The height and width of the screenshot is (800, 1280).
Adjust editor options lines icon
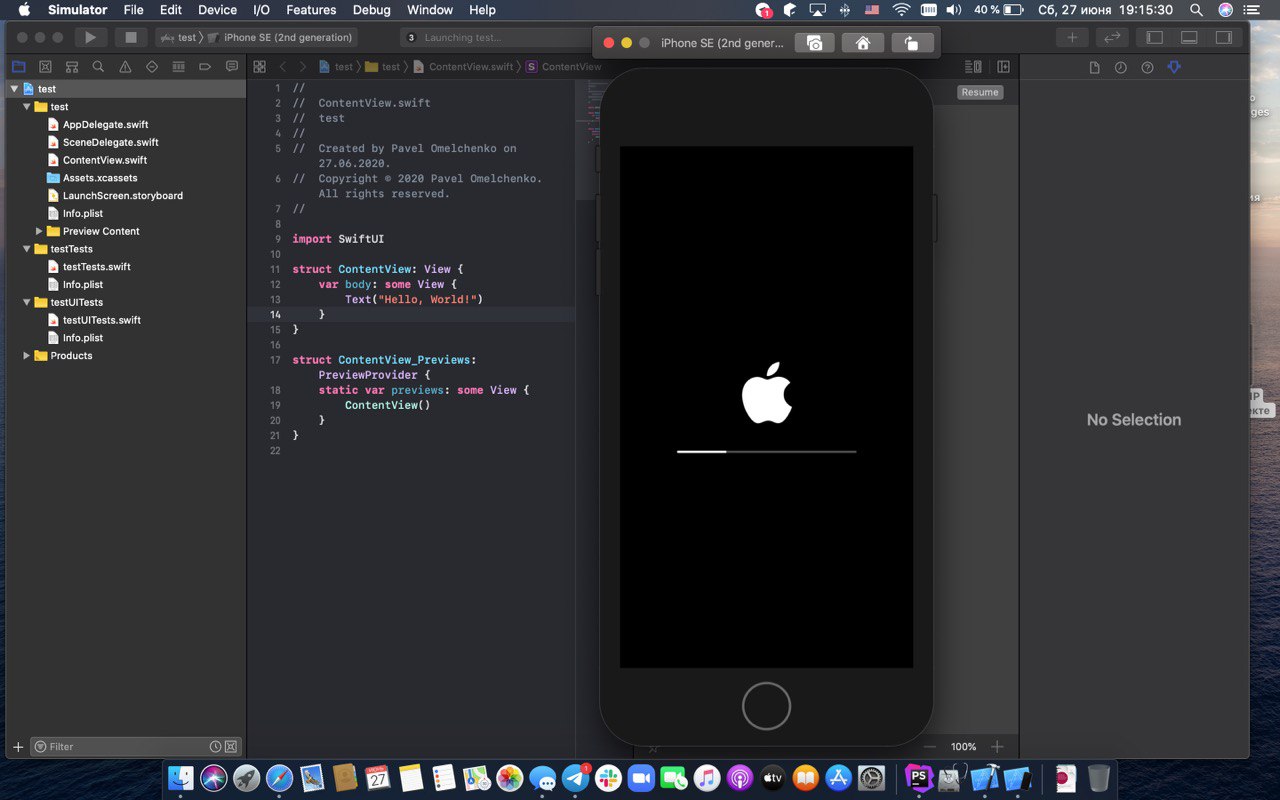click(x=973, y=67)
